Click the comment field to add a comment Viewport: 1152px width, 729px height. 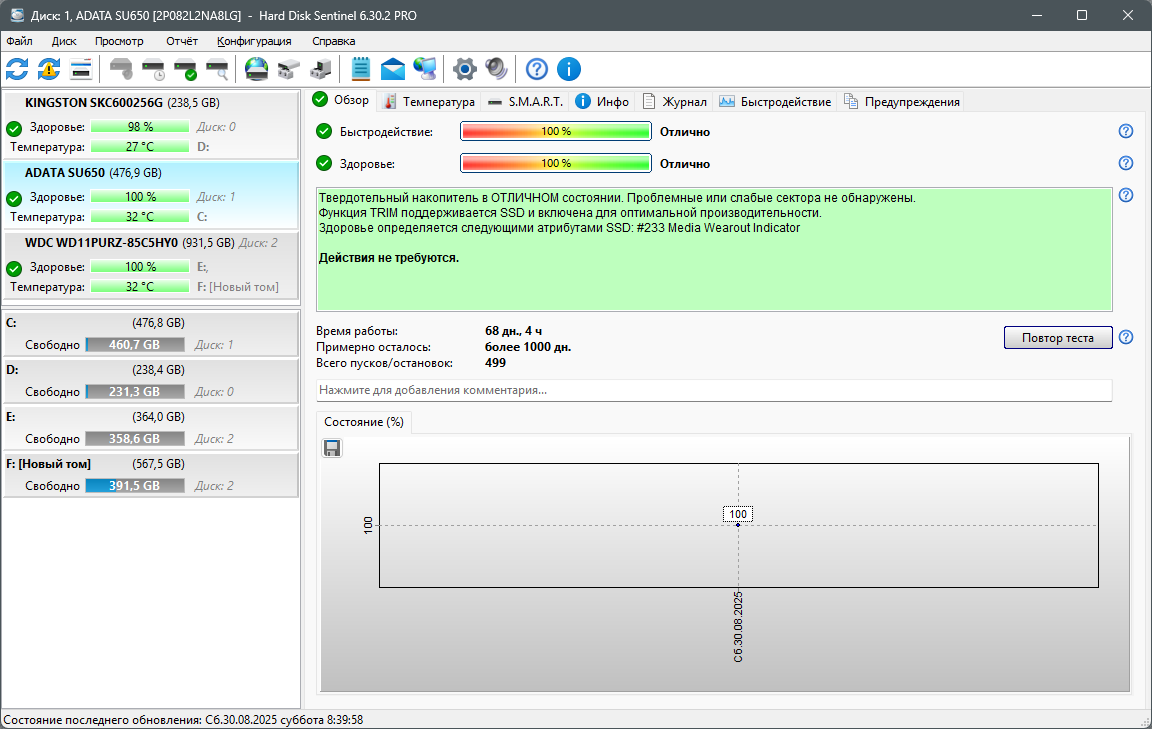tap(714, 390)
